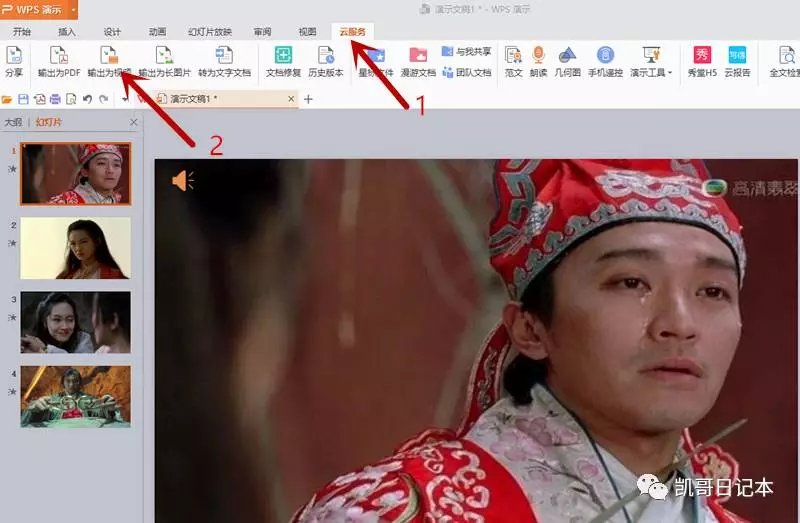Click the audio speaker icon on slide
The image size is (800, 523).
[183, 181]
